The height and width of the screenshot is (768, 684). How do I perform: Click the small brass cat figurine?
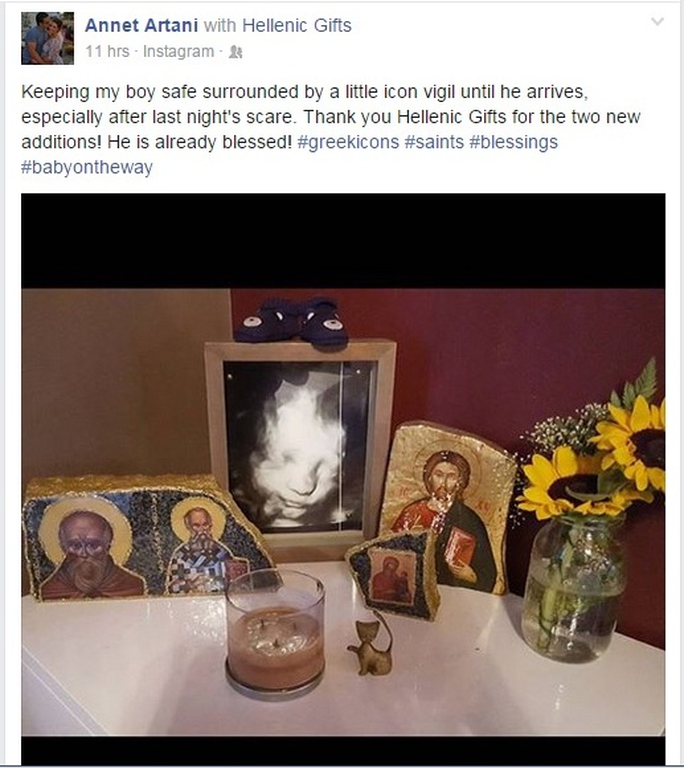click(x=370, y=646)
